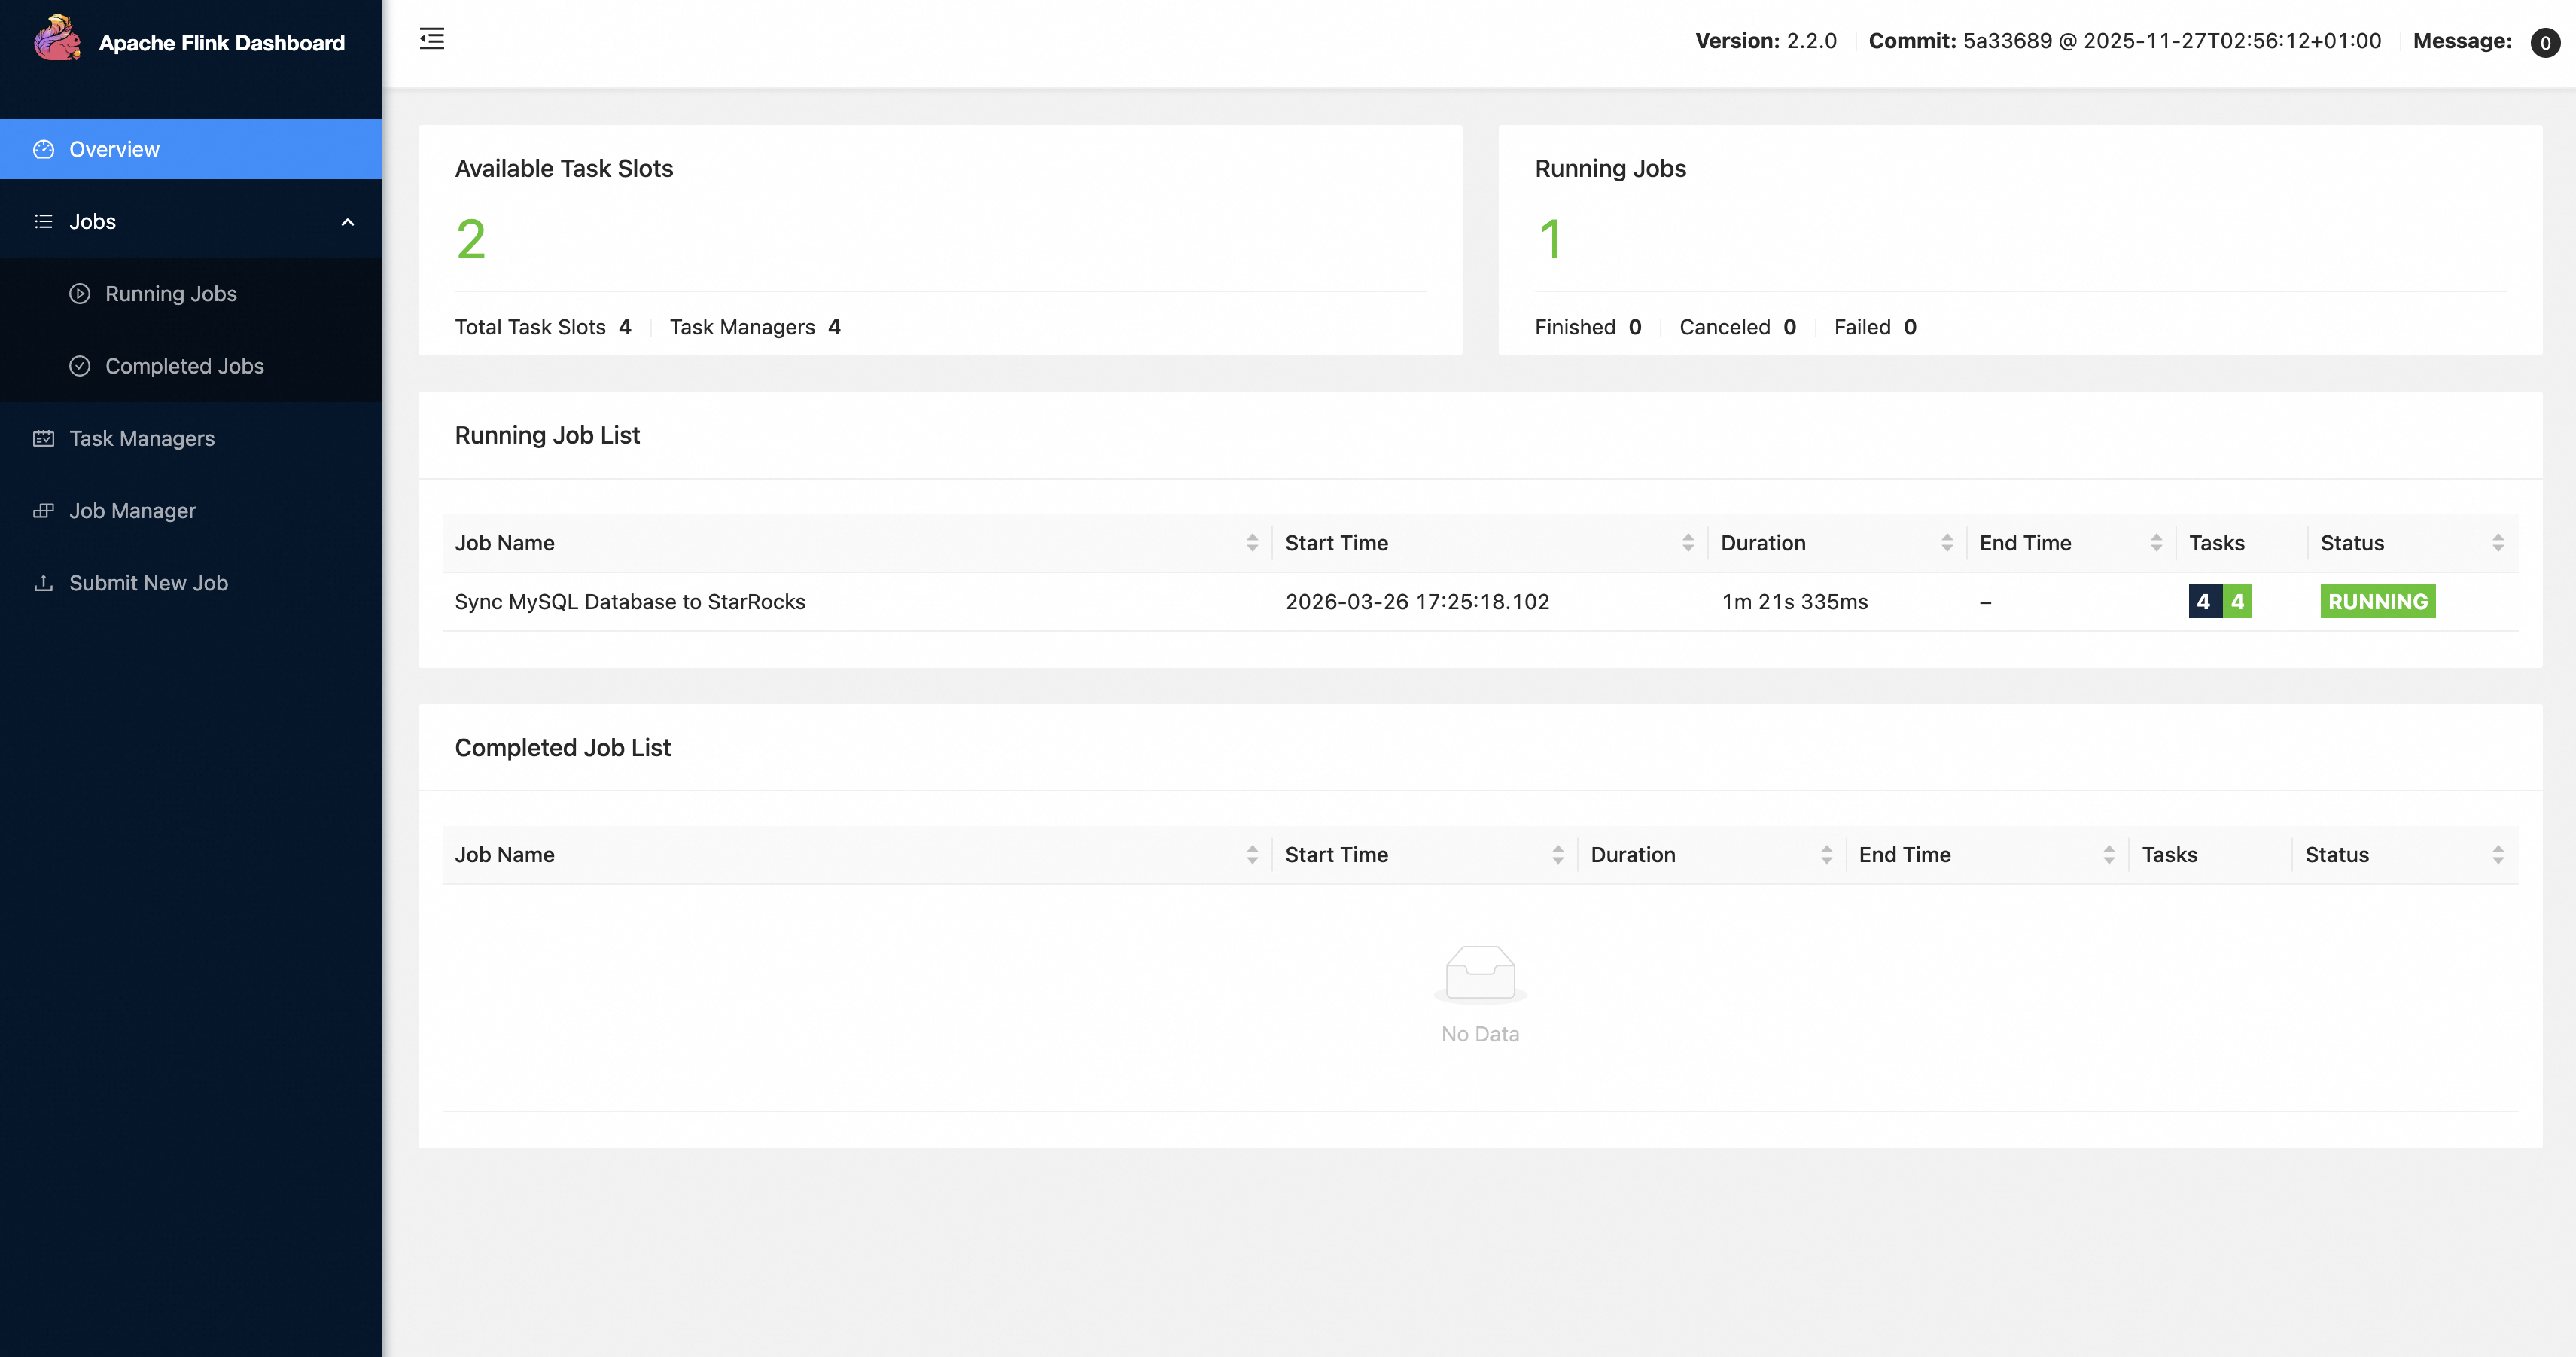The image size is (2576, 1357).
Task: Click the Apache Flink squirrel logo
Action: [57, 39]
